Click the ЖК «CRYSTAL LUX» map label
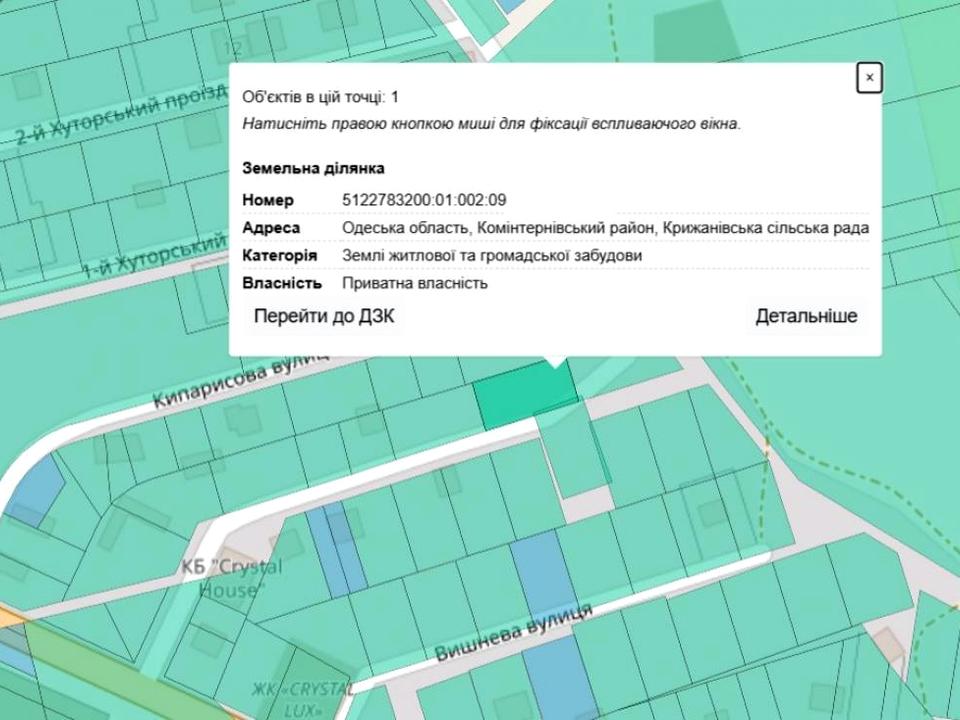Image resolution: width=960 pixels, height=720 pixels. pos(301,698)
